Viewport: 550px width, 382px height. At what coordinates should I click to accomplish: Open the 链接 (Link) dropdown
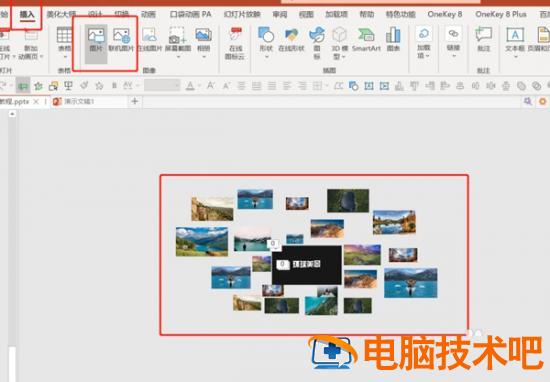(453, 42)
